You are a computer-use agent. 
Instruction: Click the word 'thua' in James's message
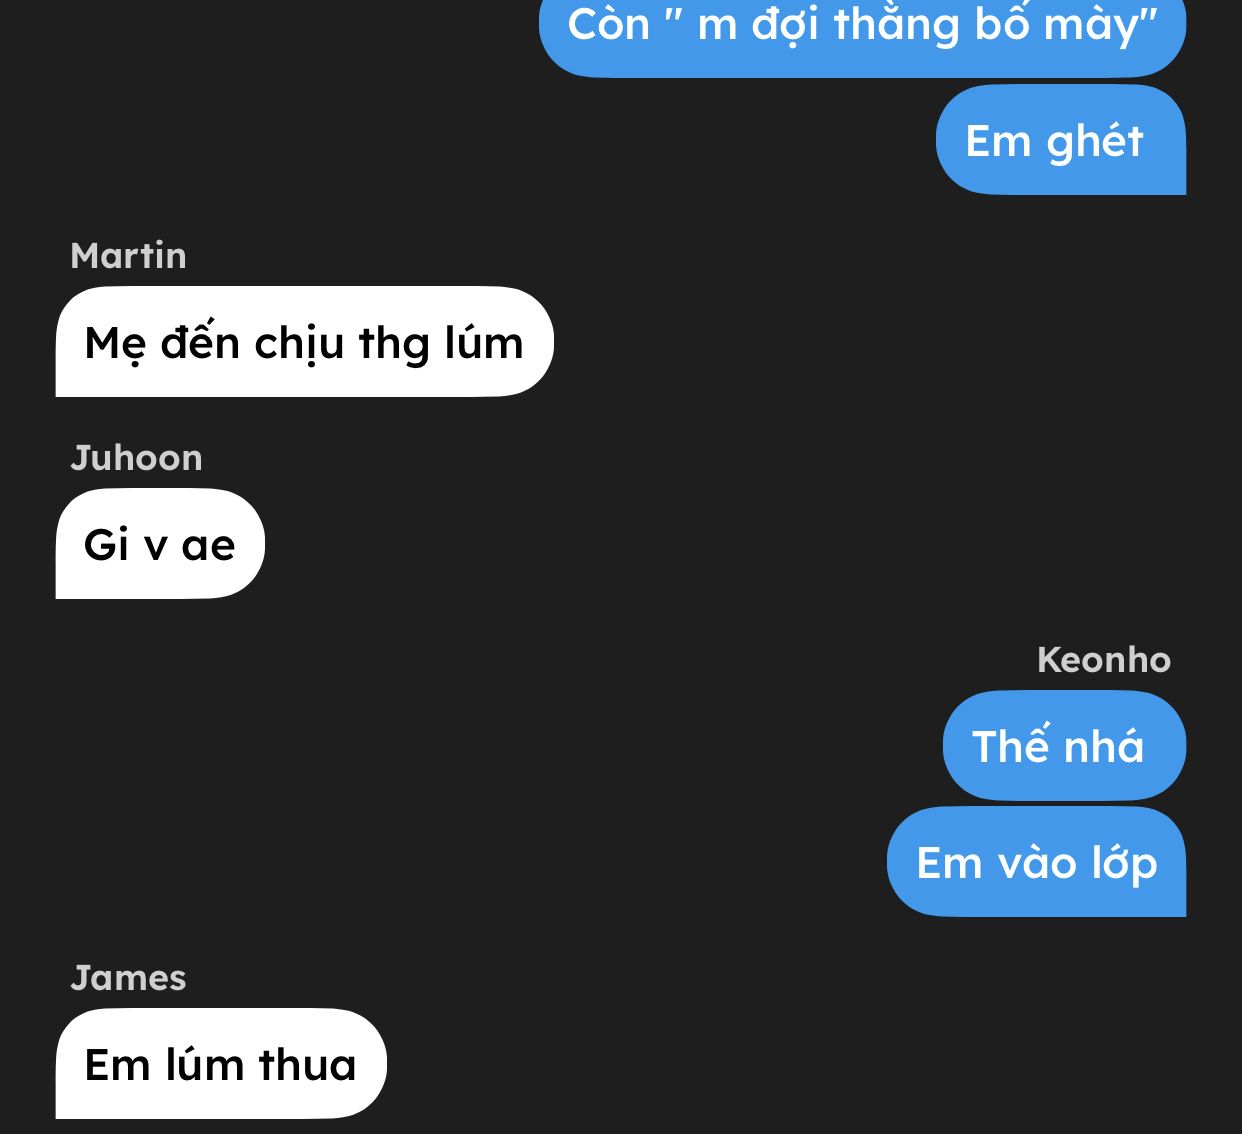tap(307, 1065)
